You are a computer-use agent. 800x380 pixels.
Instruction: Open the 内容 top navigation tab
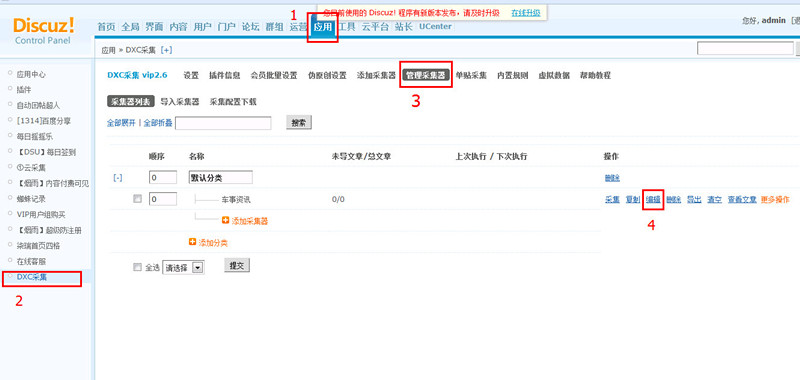coord(178,27)
